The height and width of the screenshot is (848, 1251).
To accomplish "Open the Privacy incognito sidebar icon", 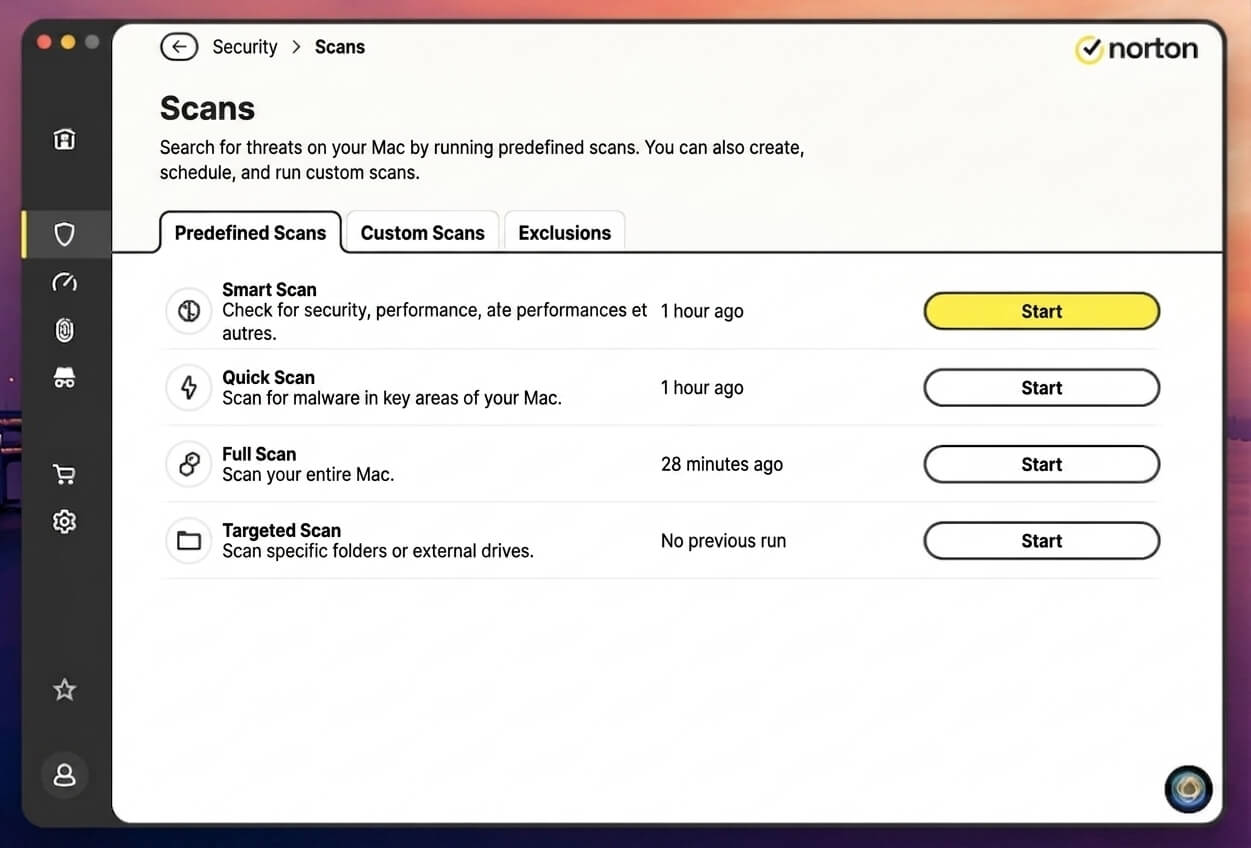I will [64, 378].
